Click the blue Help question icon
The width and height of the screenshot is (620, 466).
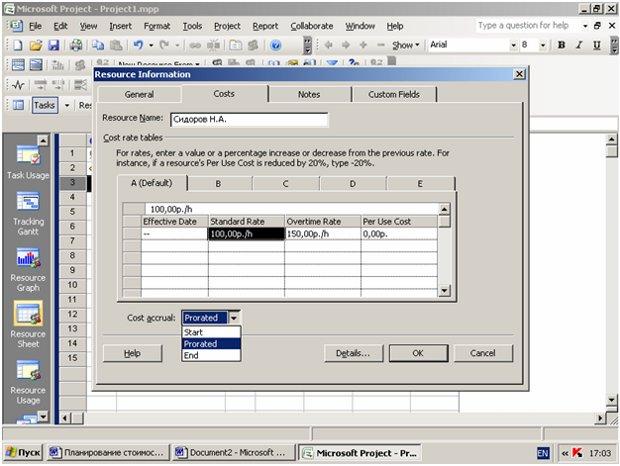(276, 45)
